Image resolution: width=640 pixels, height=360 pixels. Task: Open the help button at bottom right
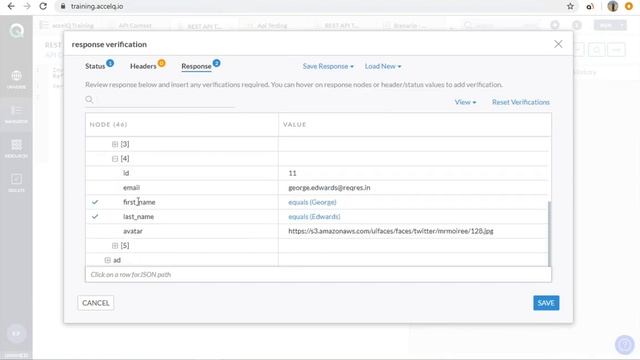[624, 344]
